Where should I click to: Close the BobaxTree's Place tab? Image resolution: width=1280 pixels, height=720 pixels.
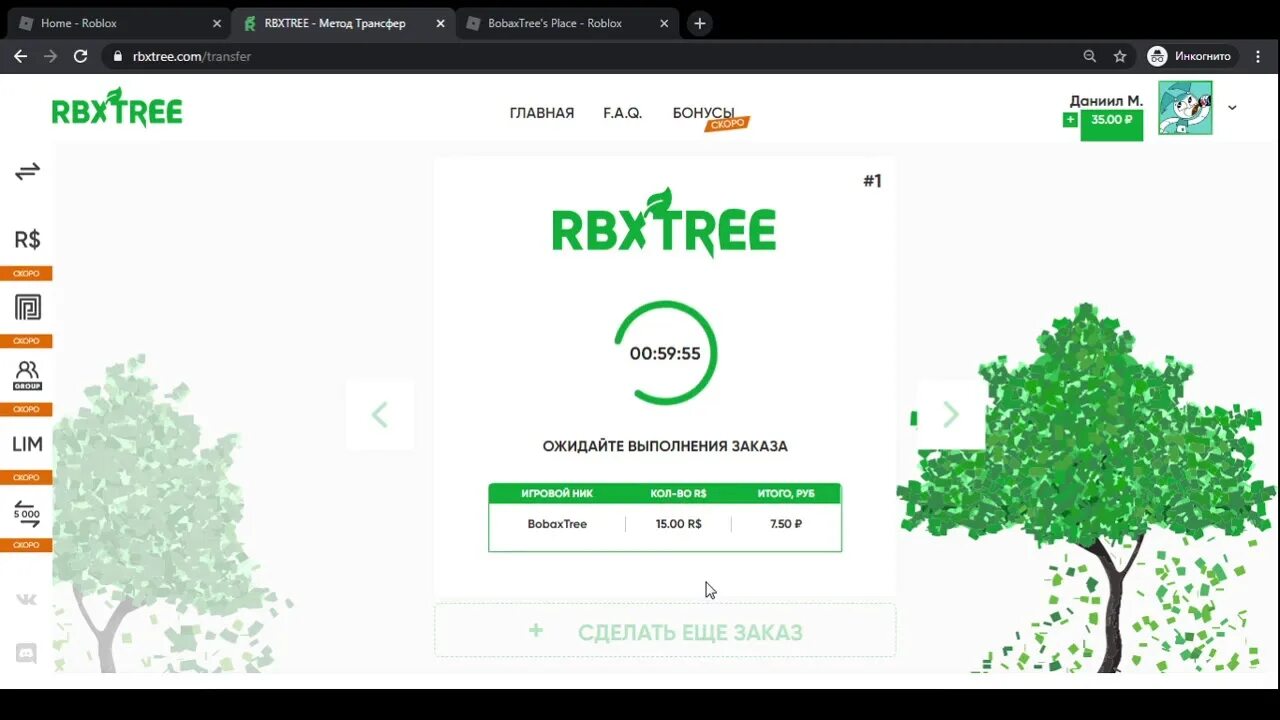(664, 23)
